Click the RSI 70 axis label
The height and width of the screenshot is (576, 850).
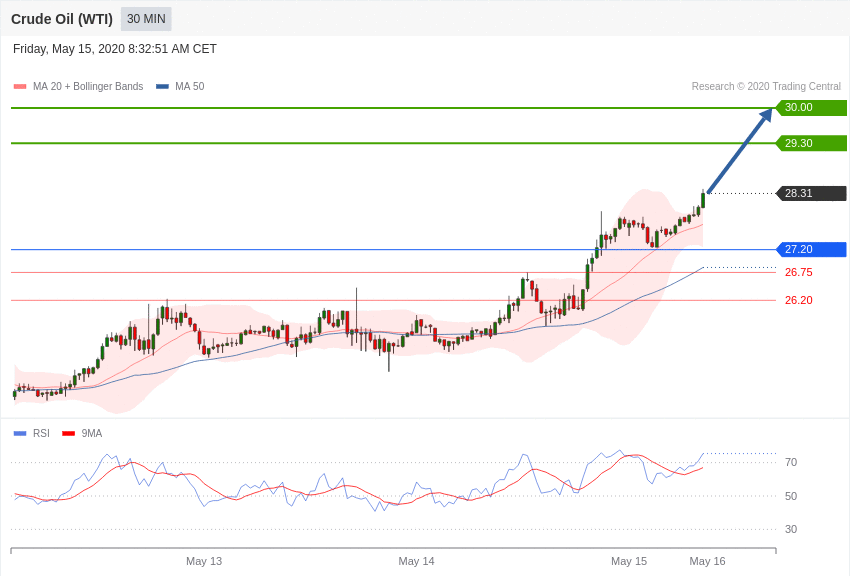coord(791,462)
